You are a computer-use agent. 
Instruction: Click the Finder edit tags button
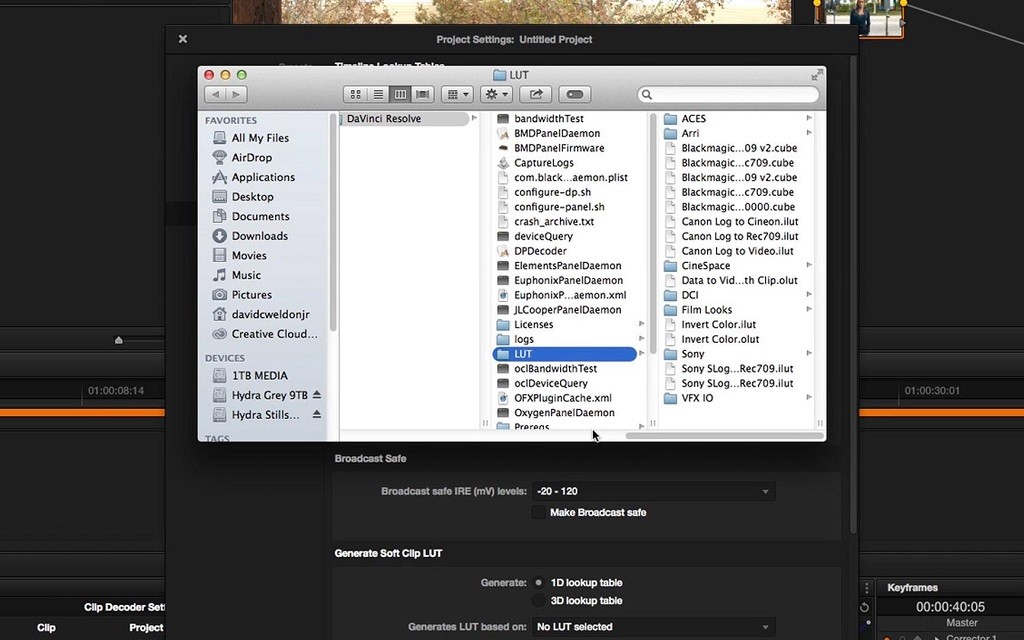point(575,95)
